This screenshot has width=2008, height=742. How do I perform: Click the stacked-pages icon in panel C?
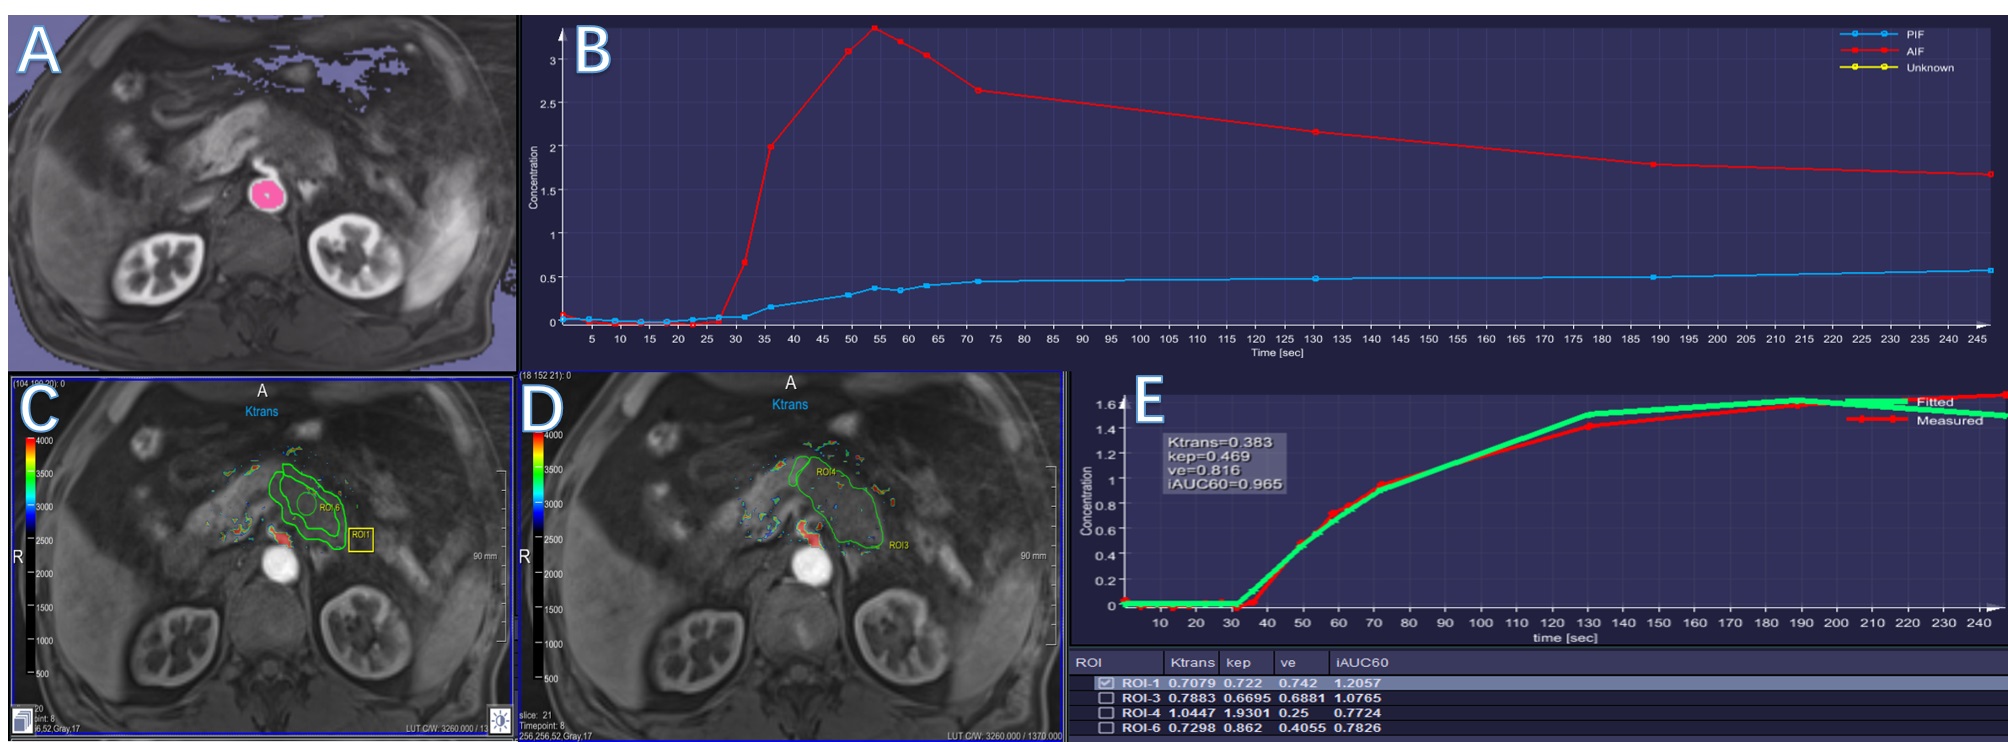coord(22,719)
